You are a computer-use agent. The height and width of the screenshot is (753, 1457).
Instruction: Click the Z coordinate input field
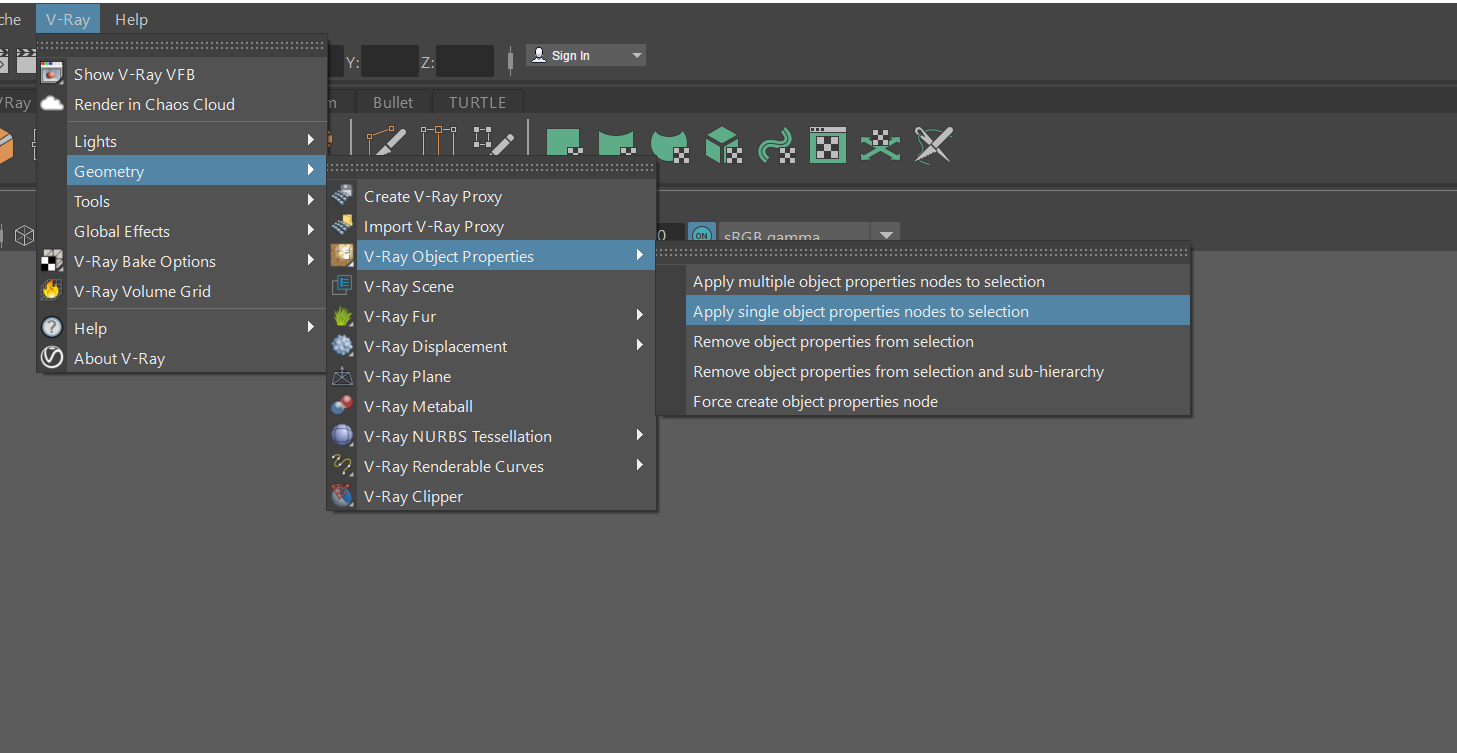[465, 61]
